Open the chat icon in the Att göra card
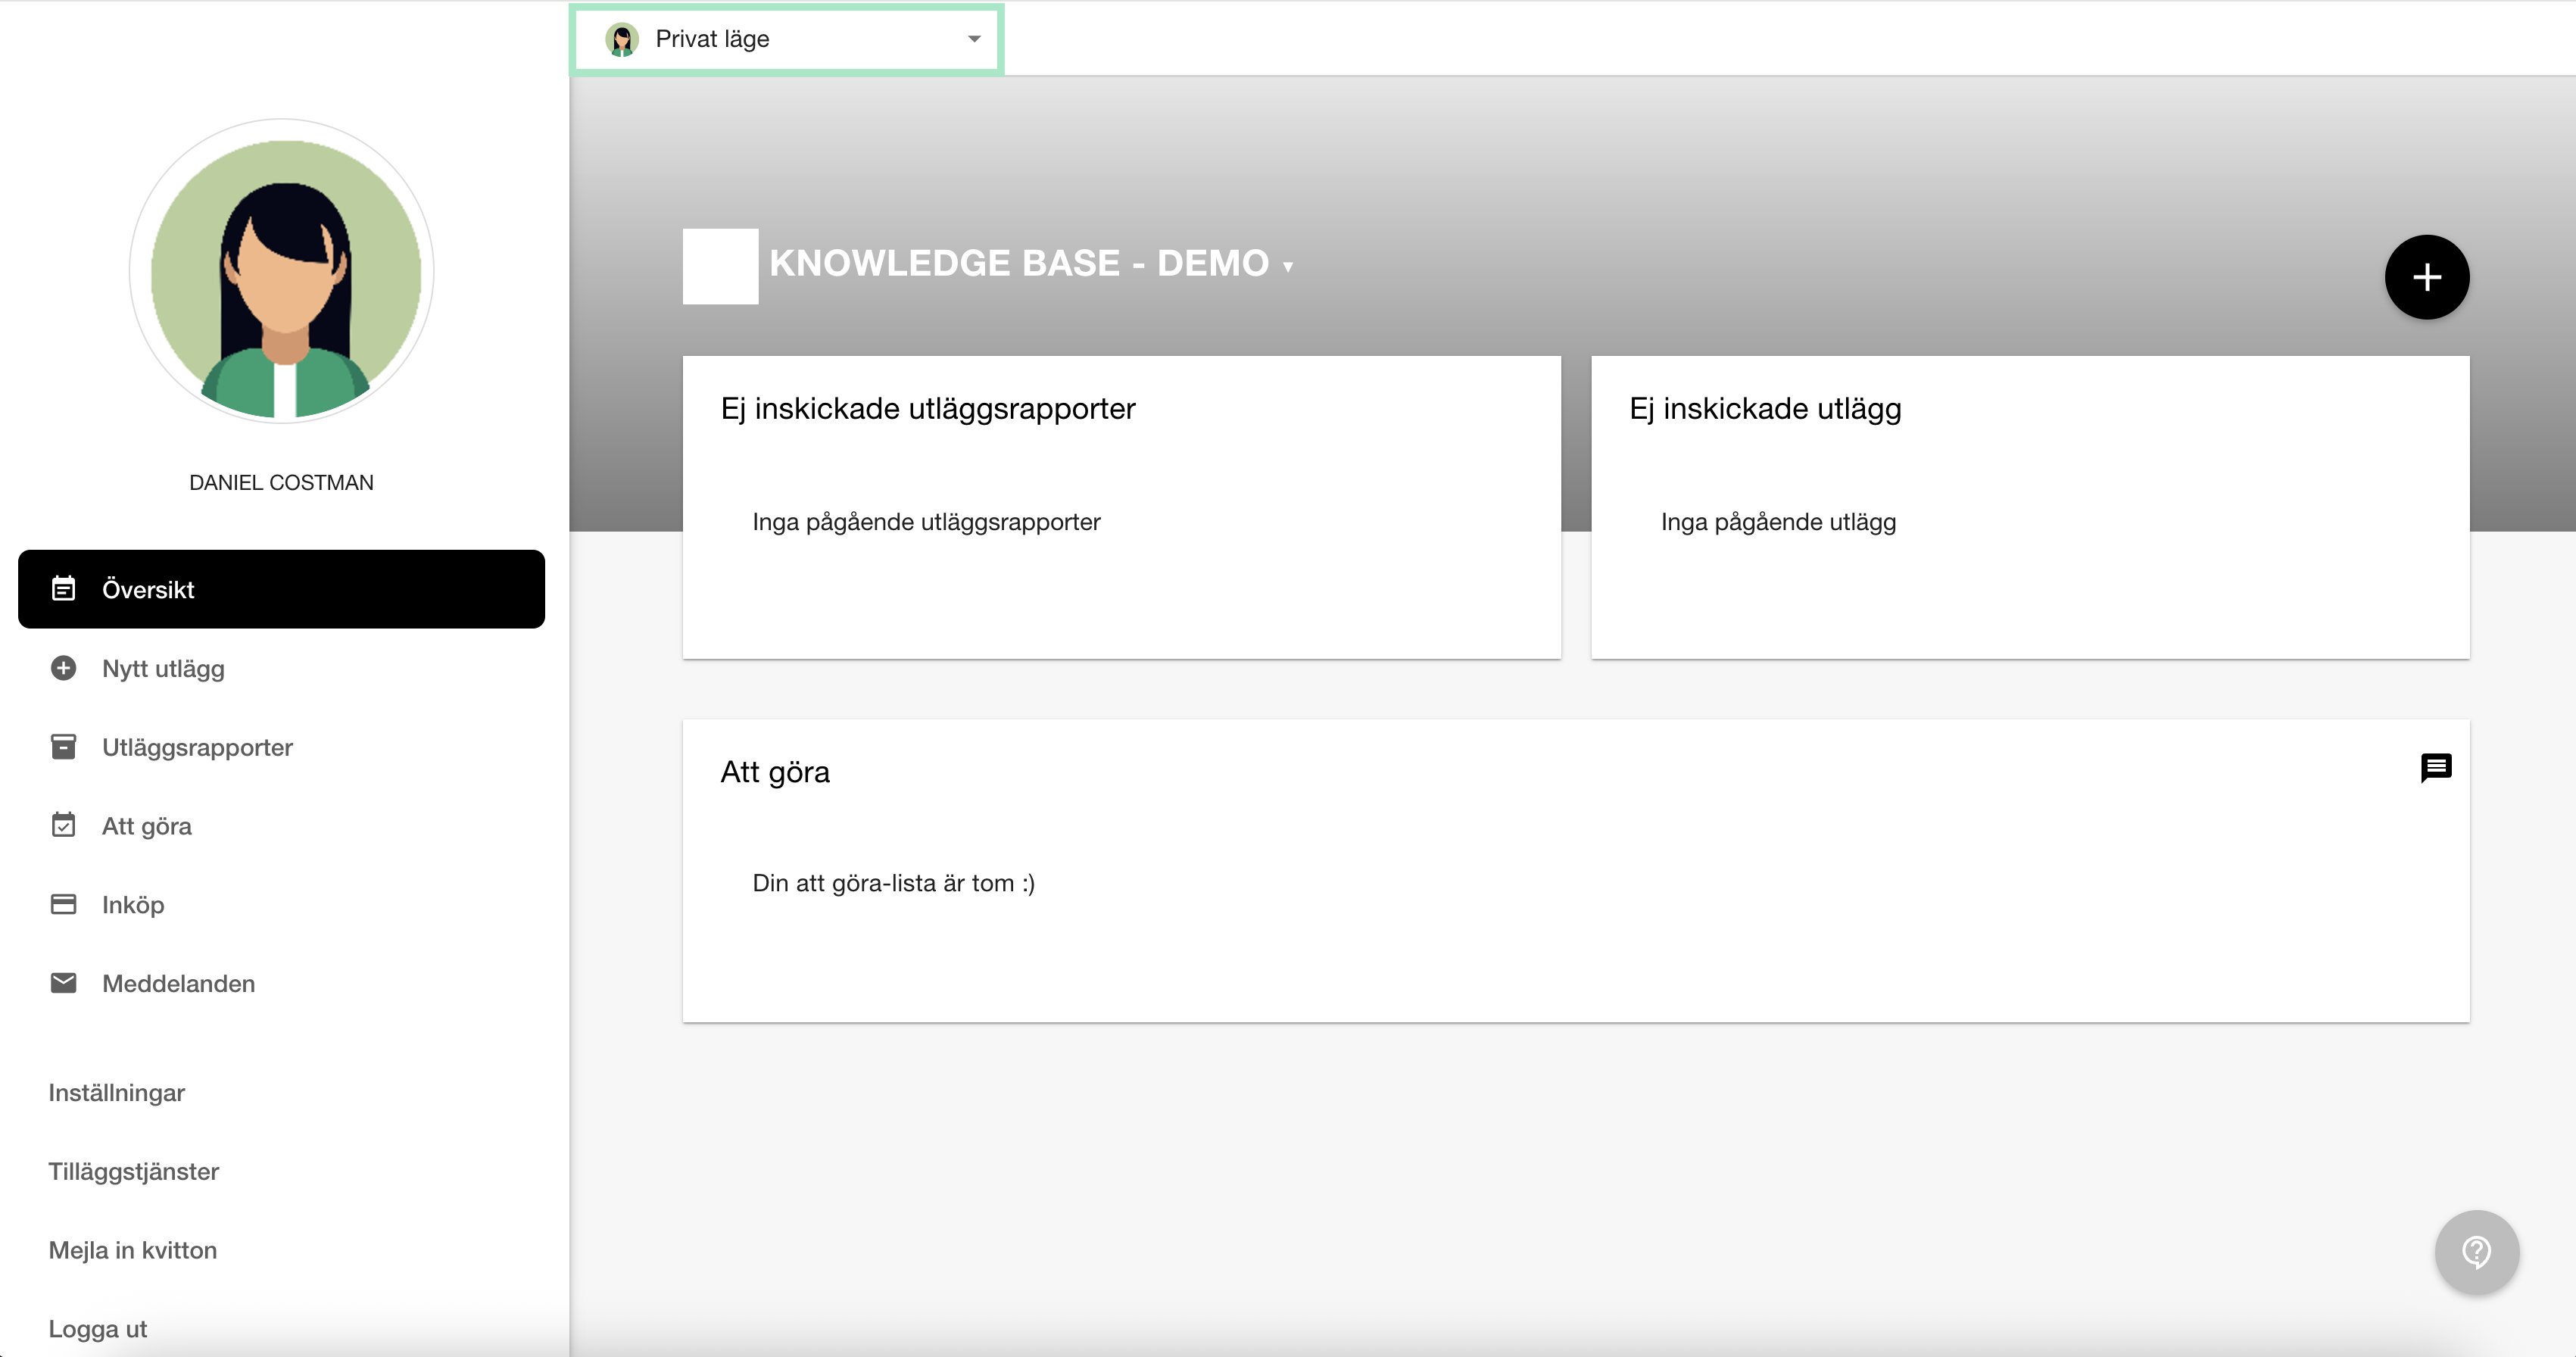 2436,768
